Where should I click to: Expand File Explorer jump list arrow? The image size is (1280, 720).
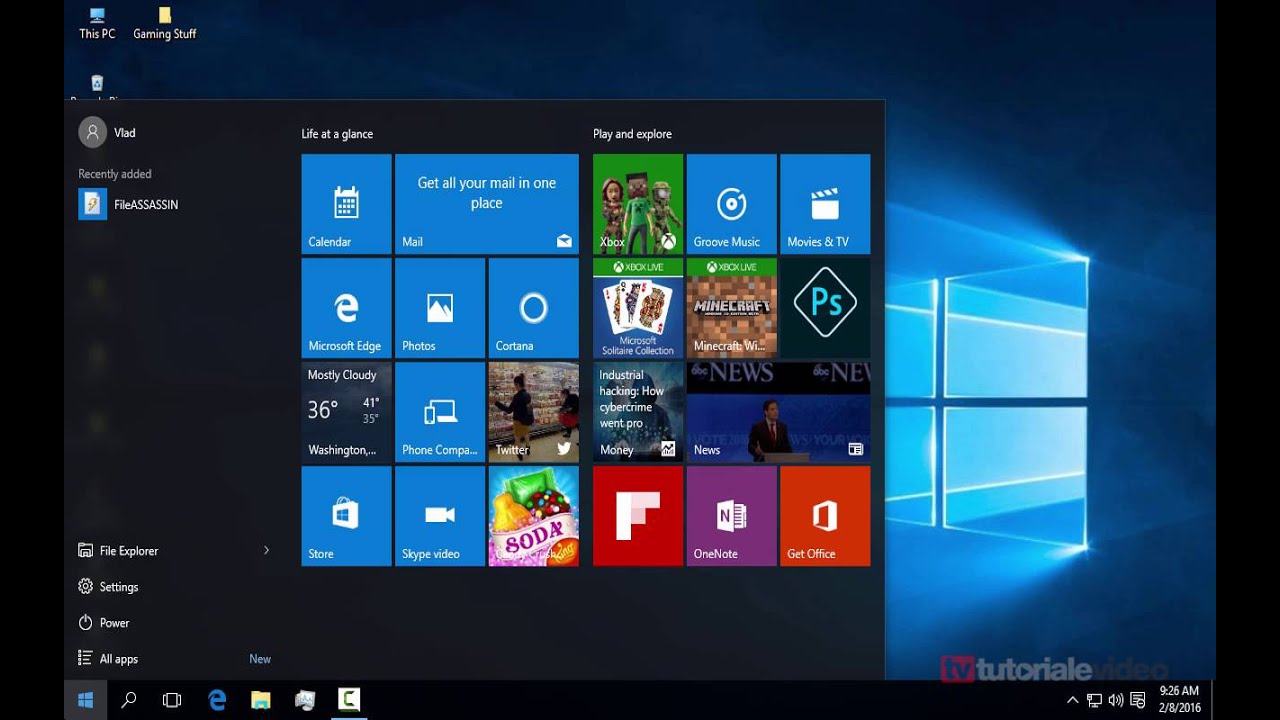(x=266, y=550)
